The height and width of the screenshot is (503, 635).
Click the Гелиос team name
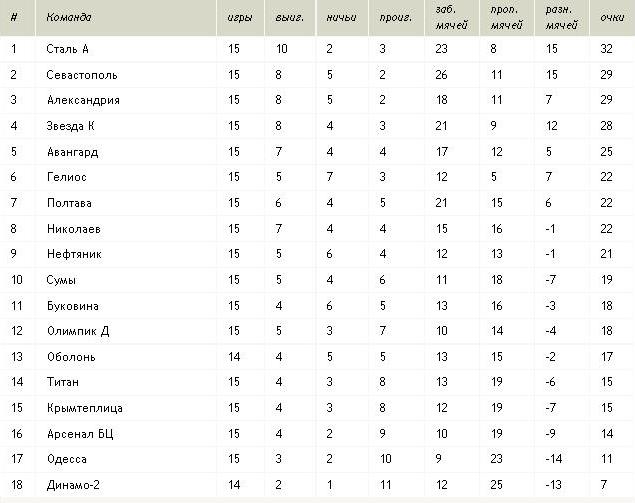(67, 177)
